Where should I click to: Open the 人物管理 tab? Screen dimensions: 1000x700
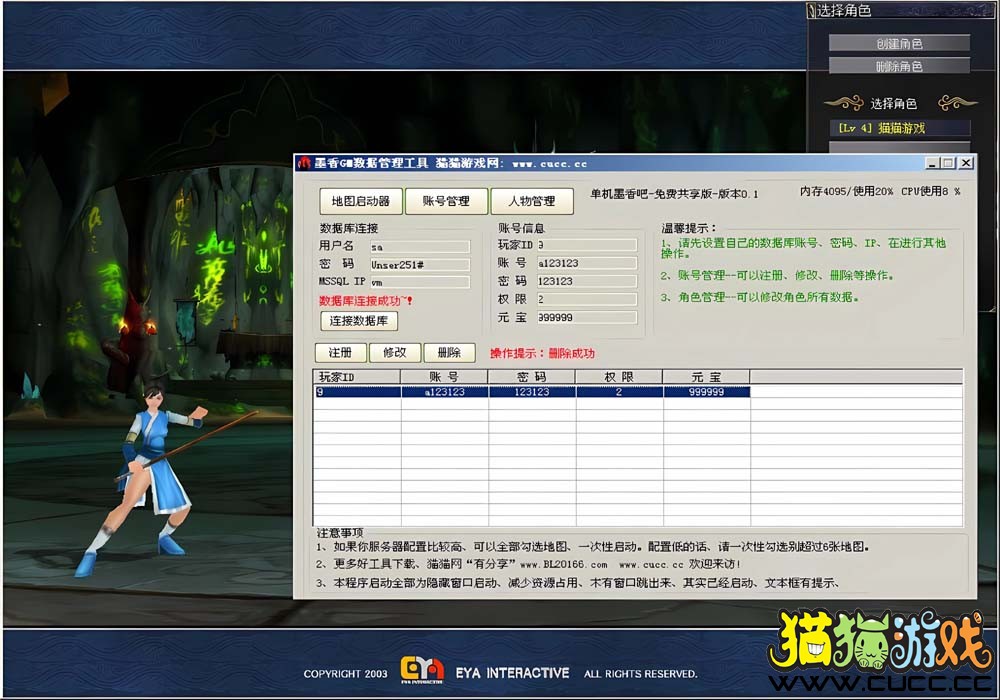click(x=532, y=201)
